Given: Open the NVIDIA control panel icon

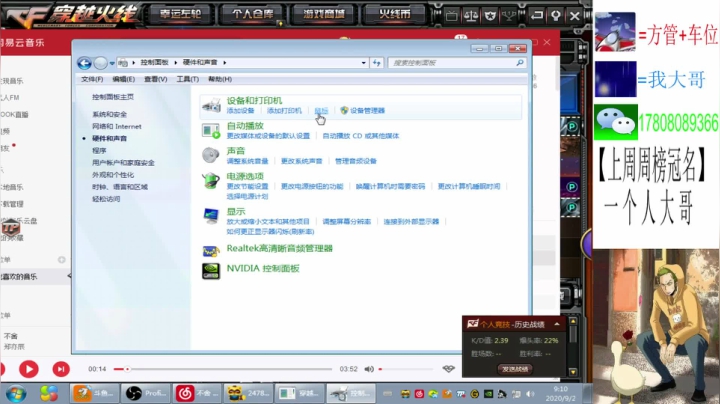Looking at the screenshot, I should coord(211,271).
